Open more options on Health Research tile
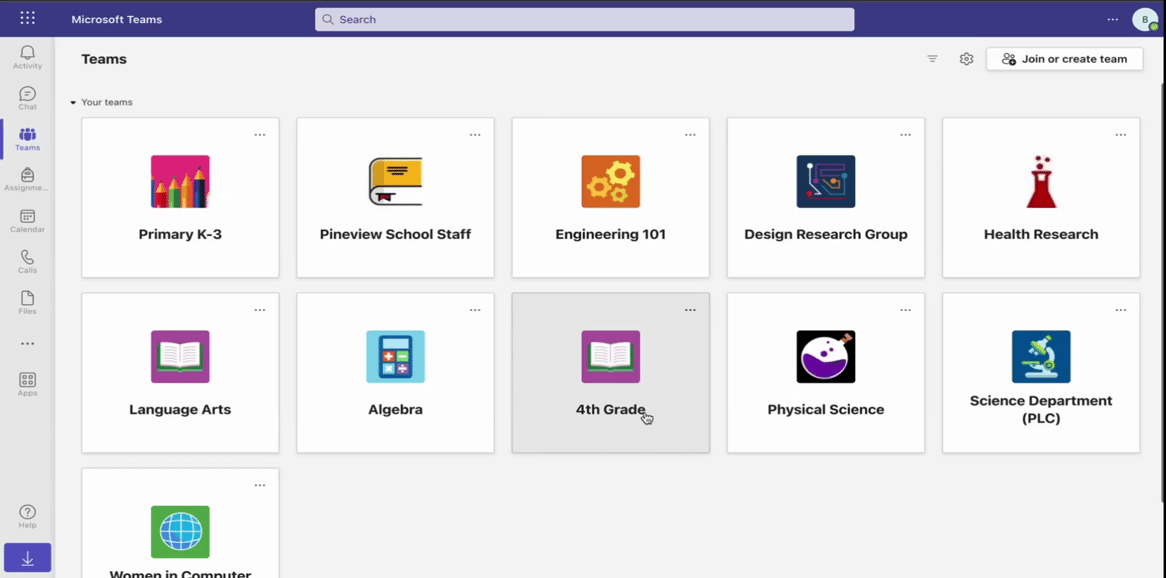This screenshot has height=578, width=1166. pos(1121,135)
